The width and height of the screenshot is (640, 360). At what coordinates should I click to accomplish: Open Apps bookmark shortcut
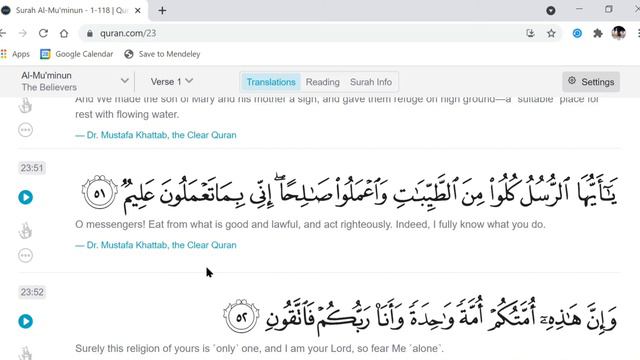click(x=16, y=54)
